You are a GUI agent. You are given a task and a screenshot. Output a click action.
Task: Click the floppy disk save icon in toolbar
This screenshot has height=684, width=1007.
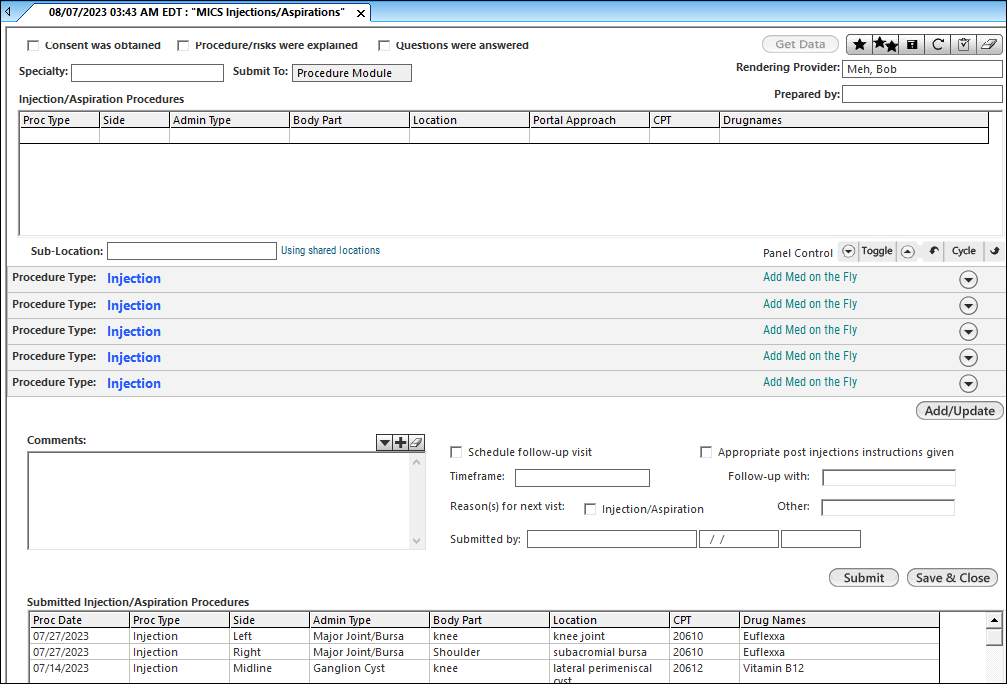[x=911, y=44]
